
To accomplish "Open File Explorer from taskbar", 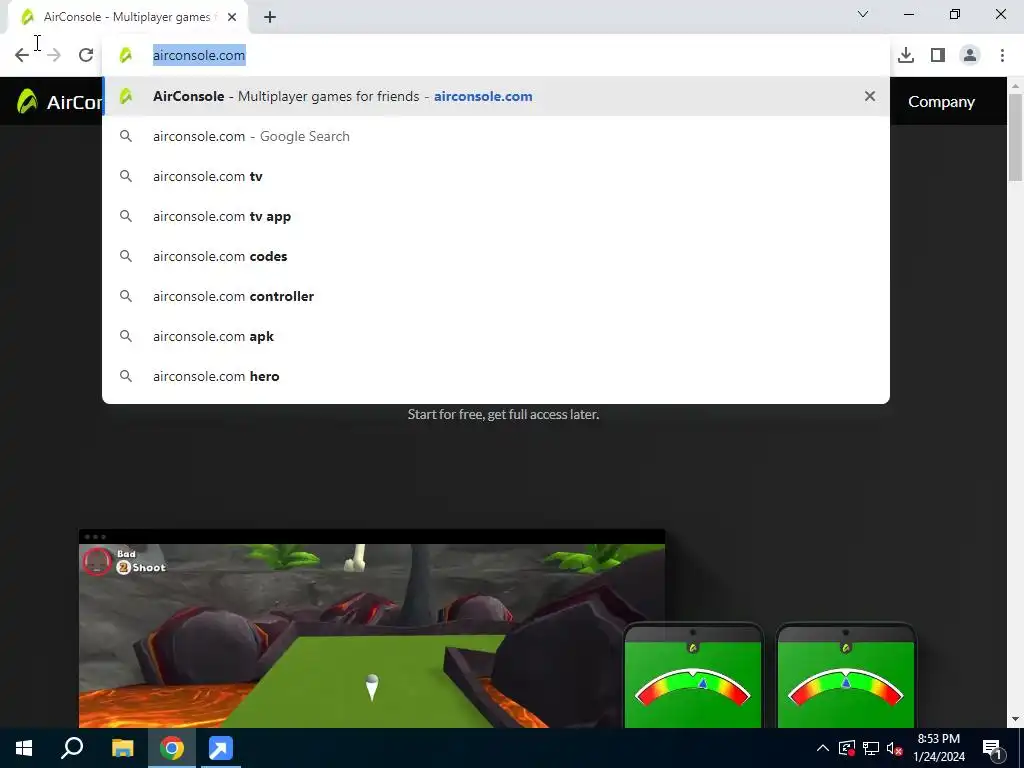I will [x=122, y=748].
